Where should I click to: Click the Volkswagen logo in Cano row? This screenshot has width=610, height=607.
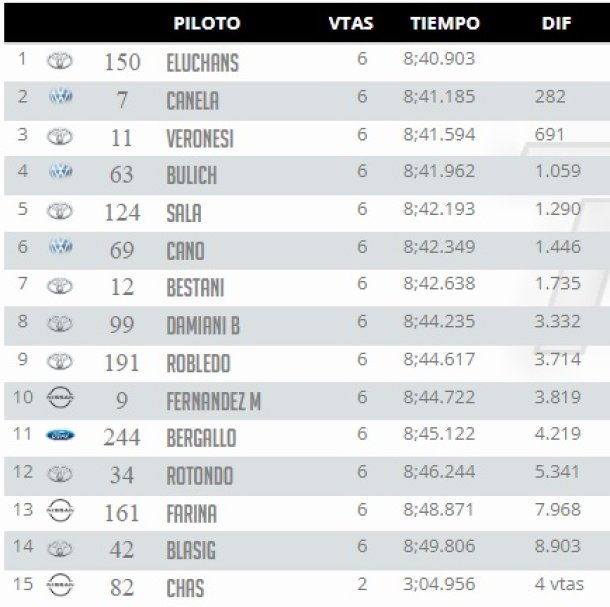click(x=61, y=246)
